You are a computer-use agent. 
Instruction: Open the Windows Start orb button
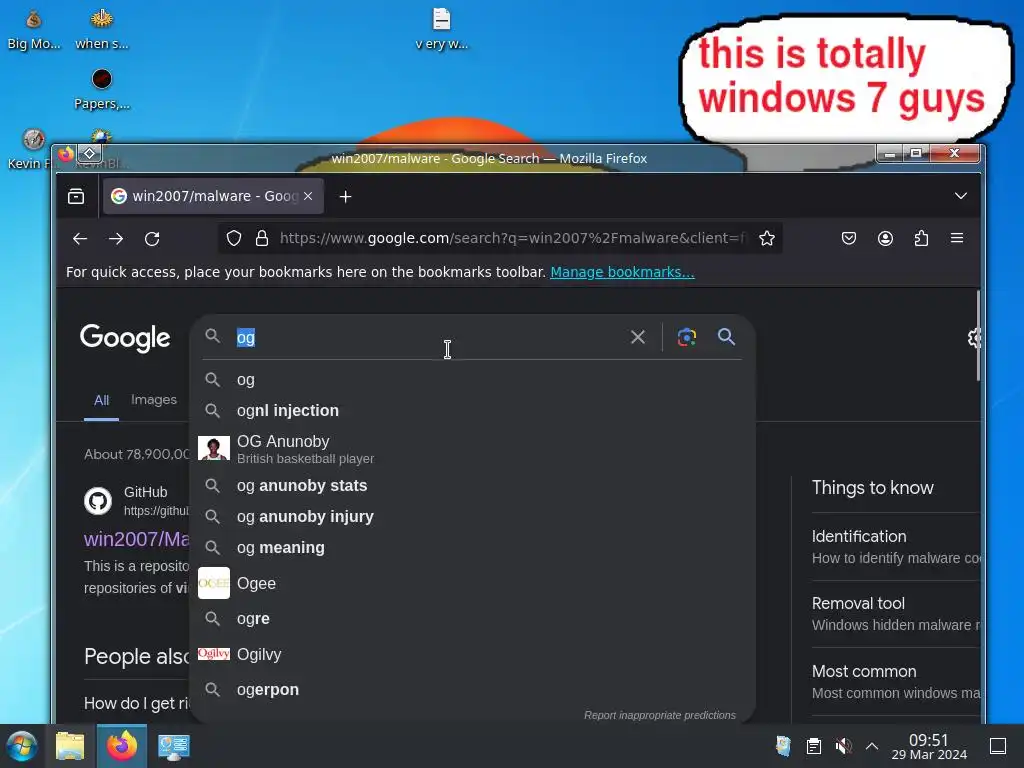[22, 746]
